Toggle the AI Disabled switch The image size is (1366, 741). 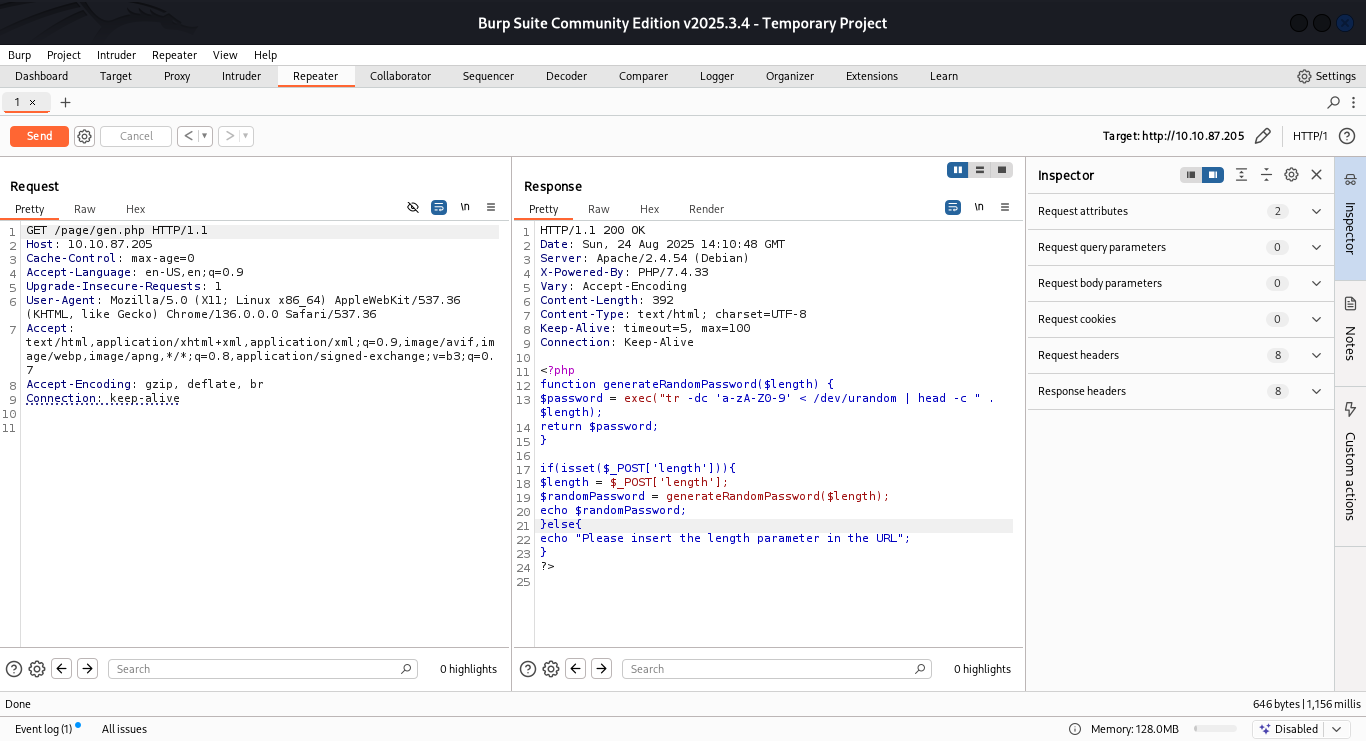(x=1289, y=729)
